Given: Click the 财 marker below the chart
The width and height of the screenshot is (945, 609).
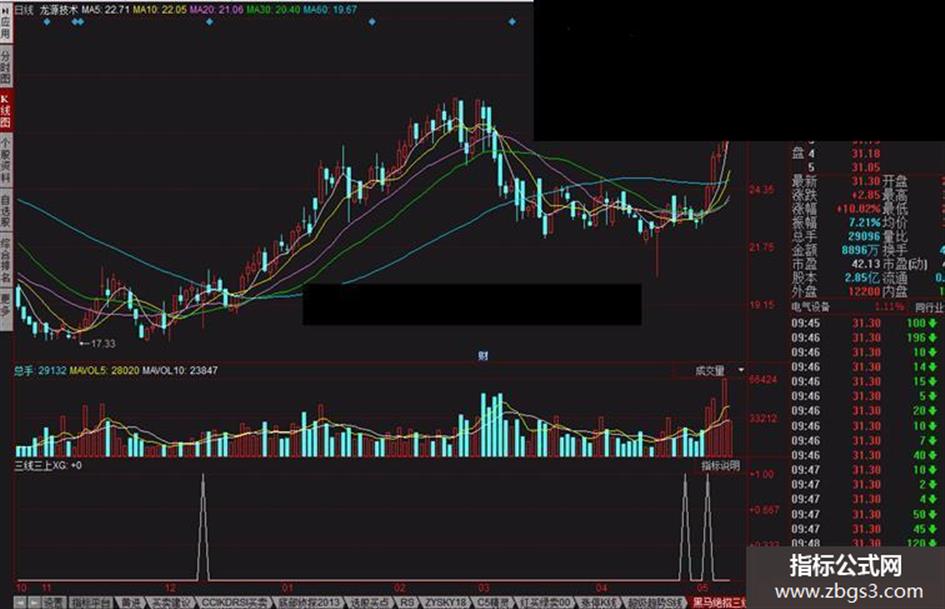Looking at the screenshot, I should coord(483,356).
